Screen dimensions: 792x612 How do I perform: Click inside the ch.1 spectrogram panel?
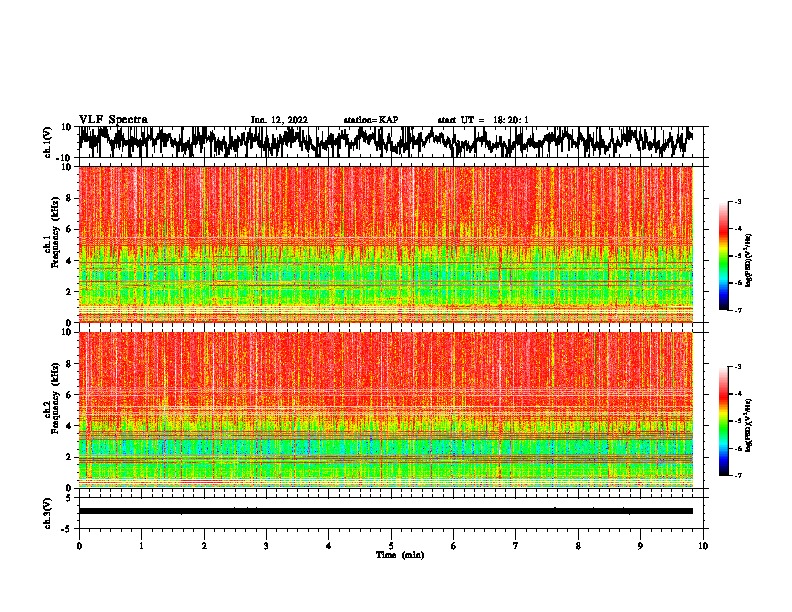click(386, 244)
